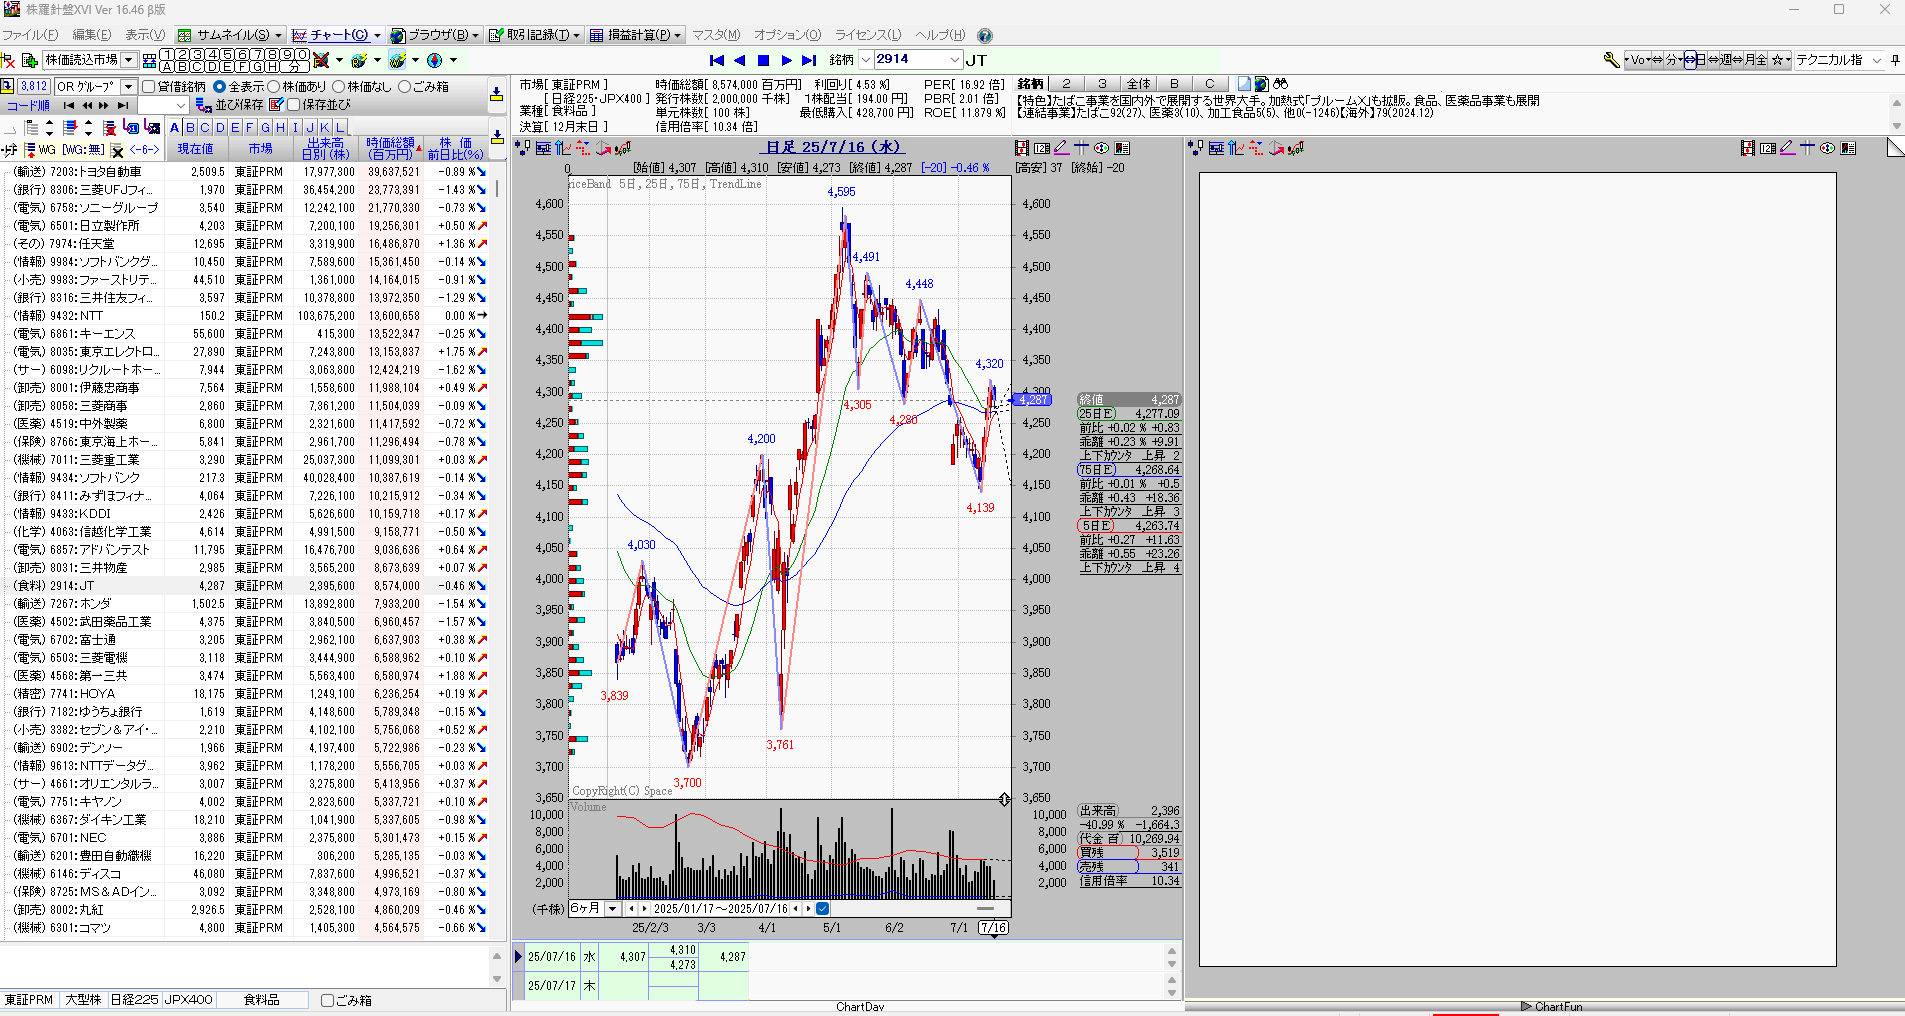Click the 時価総額 column header
The height and width of the screenshot is (1016, 1905).
(x=390, y=148)
